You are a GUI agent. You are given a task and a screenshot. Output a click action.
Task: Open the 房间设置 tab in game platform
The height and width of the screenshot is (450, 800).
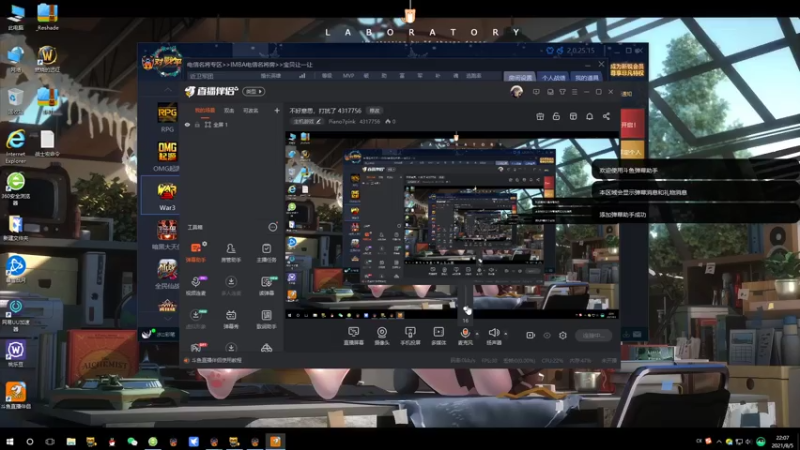pyautogui.click(x=520, y=77)
